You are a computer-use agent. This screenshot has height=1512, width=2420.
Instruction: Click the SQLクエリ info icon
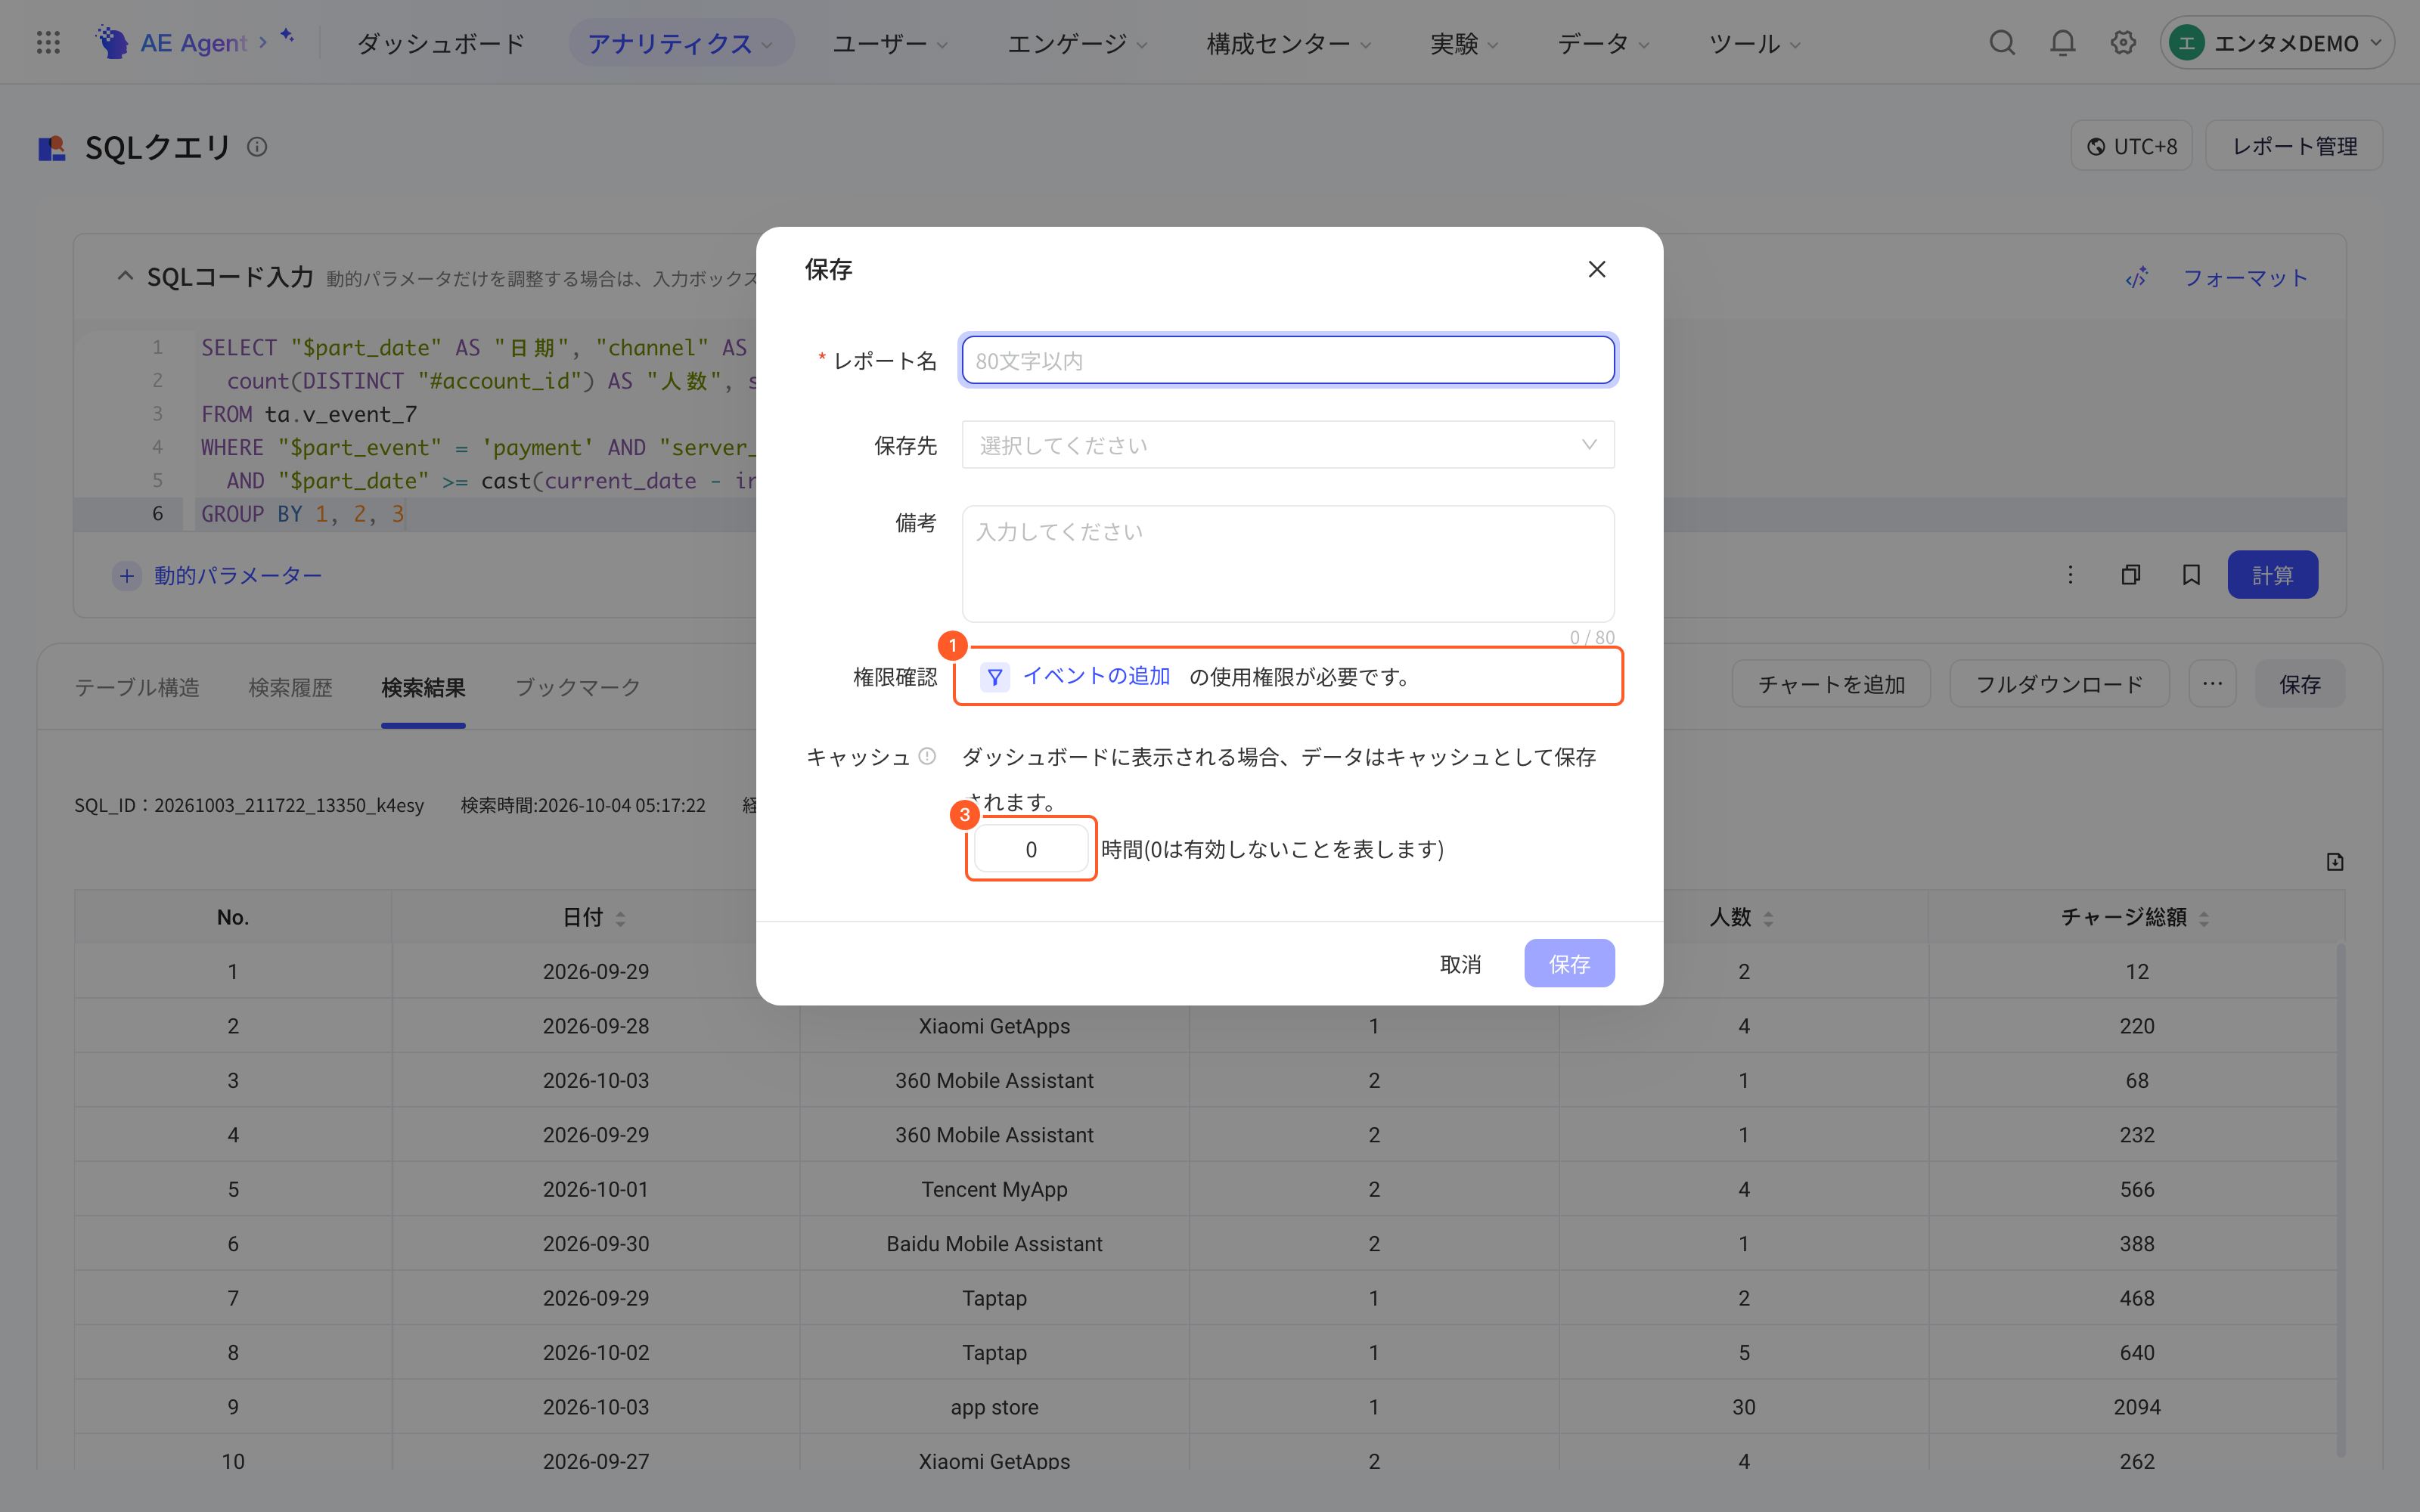click(257, 147)
